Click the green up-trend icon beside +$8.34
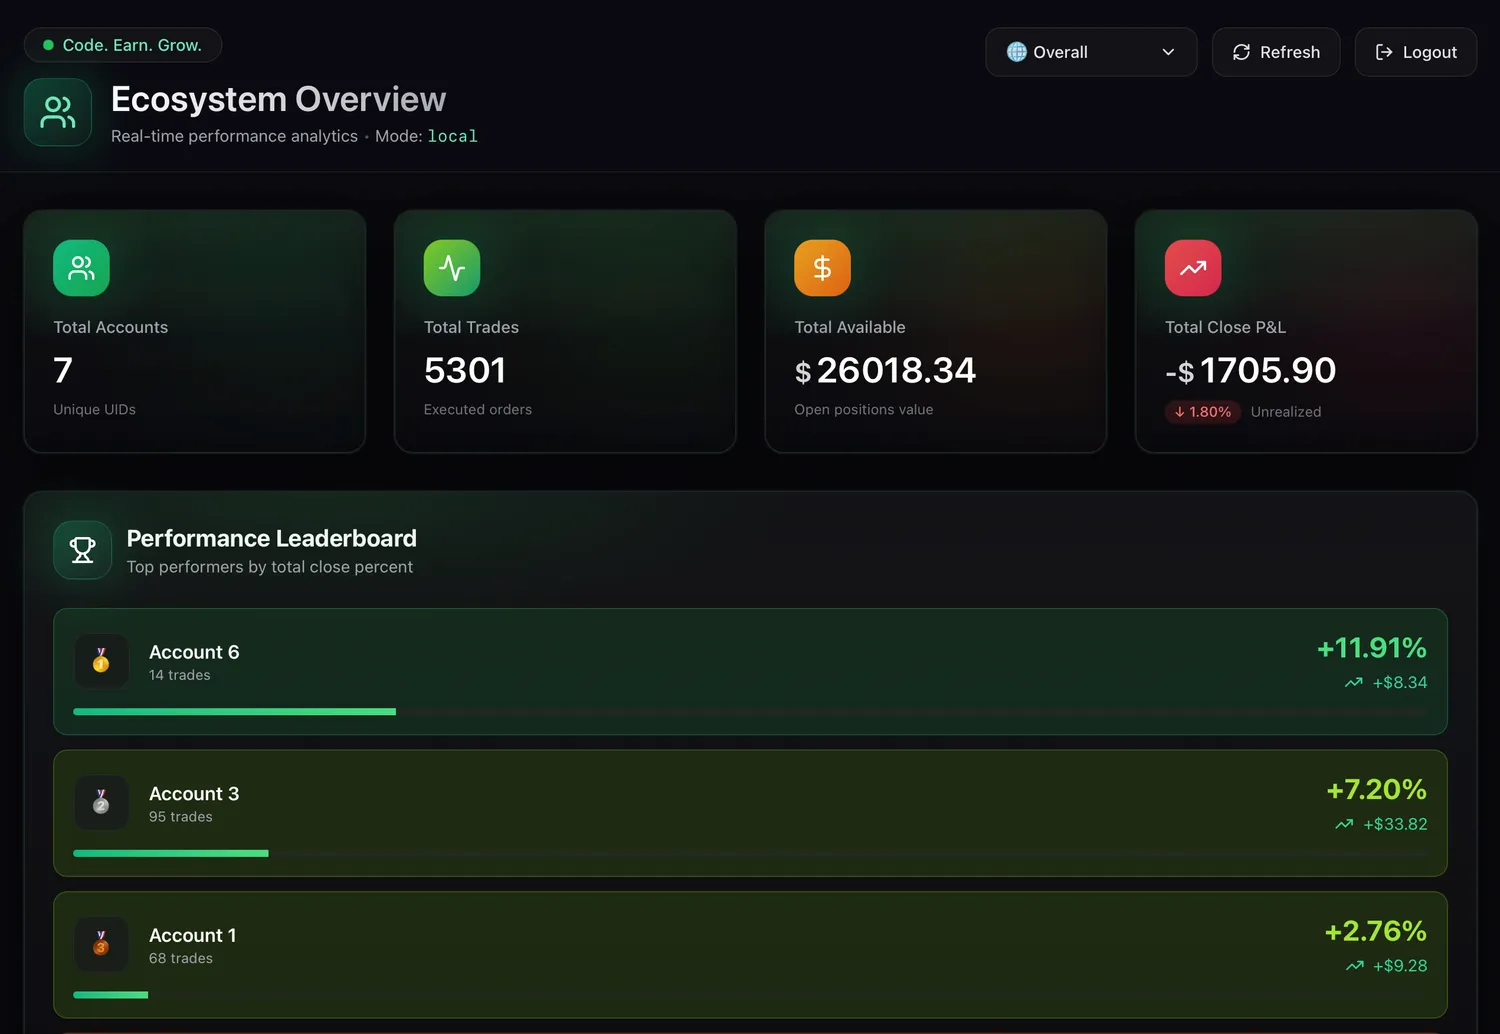Screen dimensions: 1500x1034 coord(1353,682)
